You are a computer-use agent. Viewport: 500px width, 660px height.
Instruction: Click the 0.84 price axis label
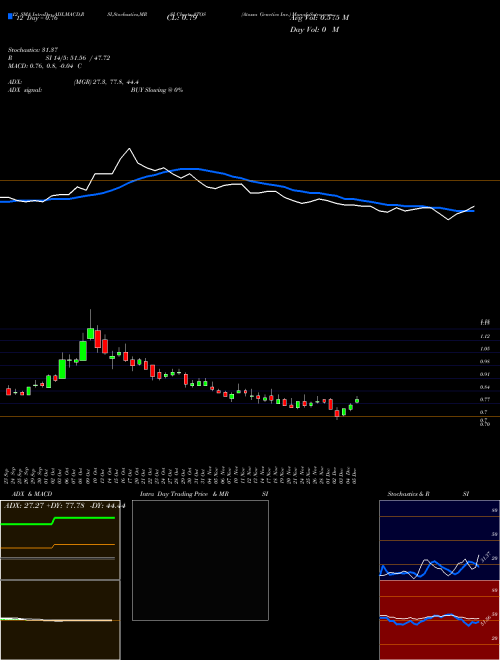pyautogui.click(x=485, y=387)
